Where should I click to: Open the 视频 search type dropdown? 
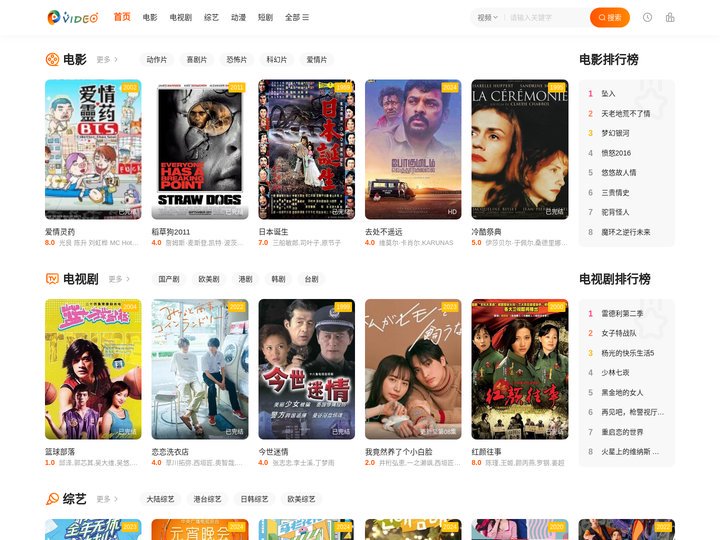[487, 17]
